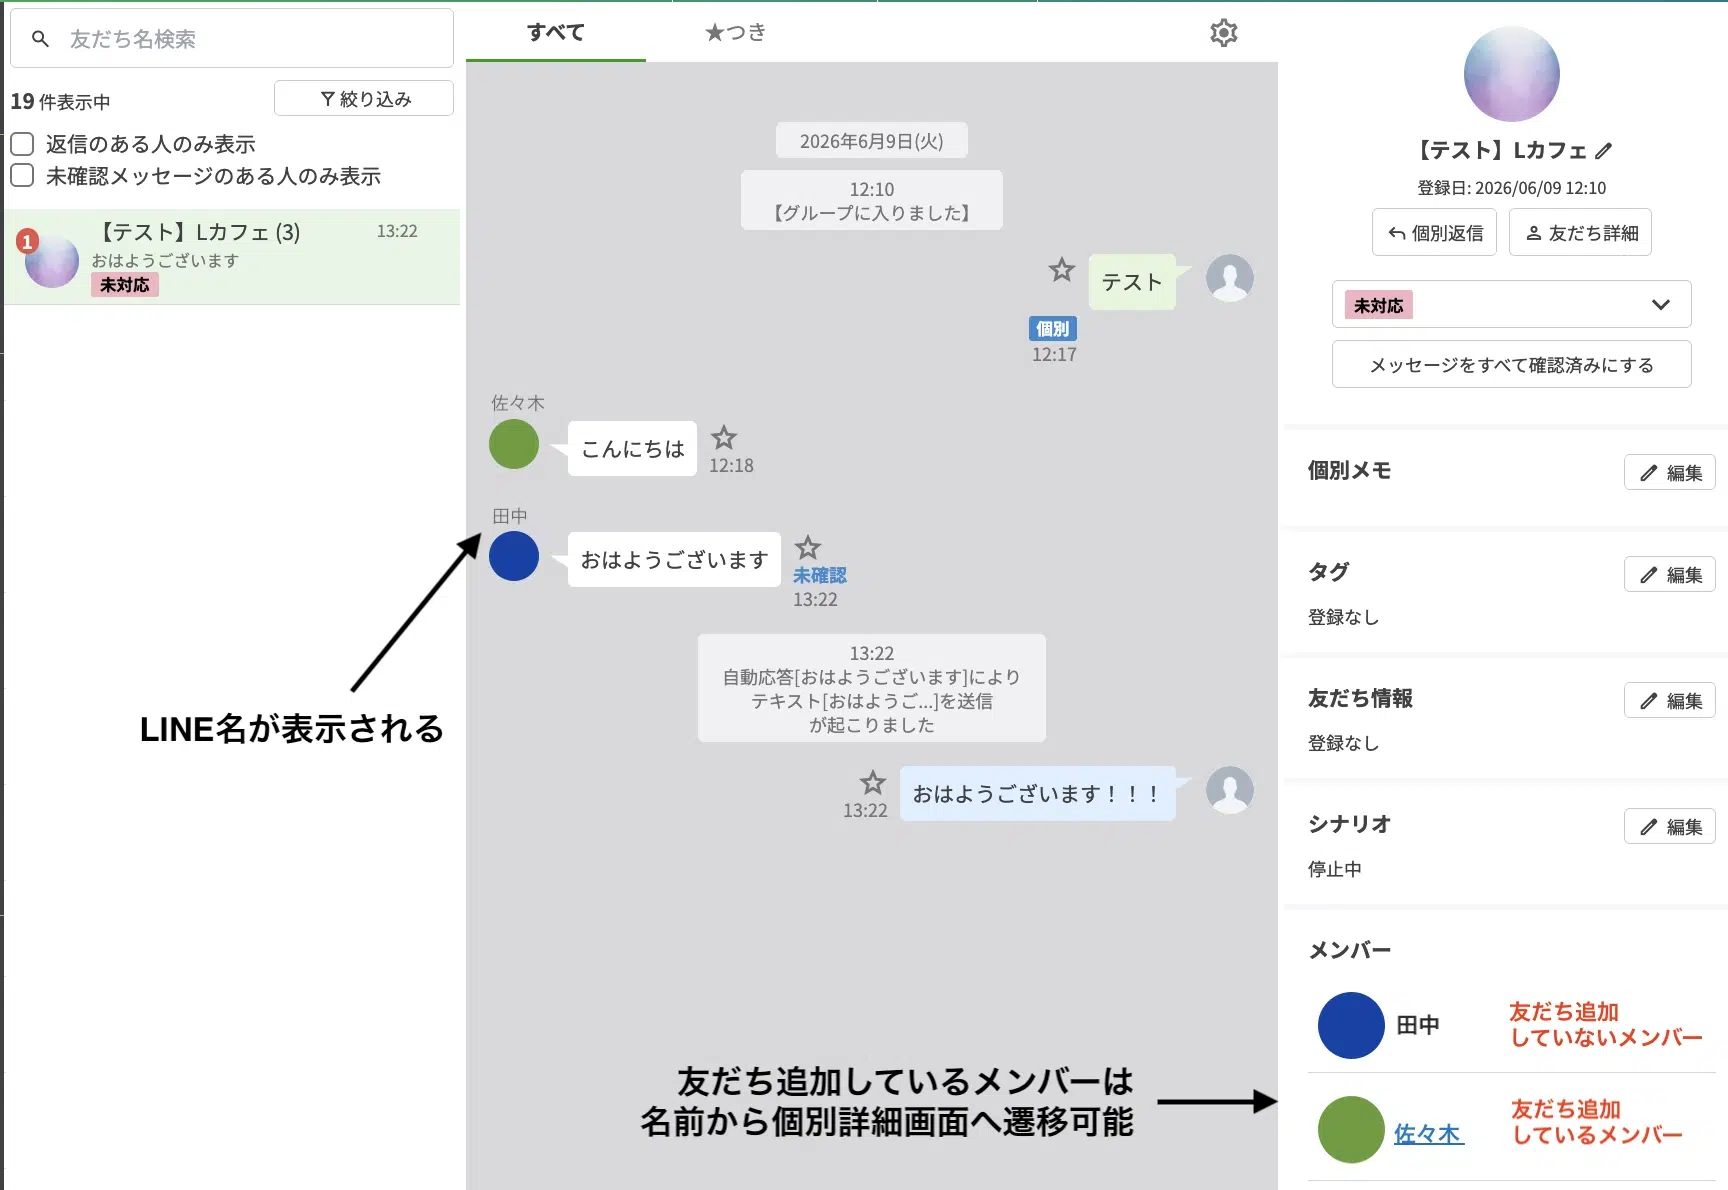This screenshot has height=1190, width=1728.
Task: Enable 未確認メッセージのある人のみ表示 checkbox
Action: click(22, 176)
